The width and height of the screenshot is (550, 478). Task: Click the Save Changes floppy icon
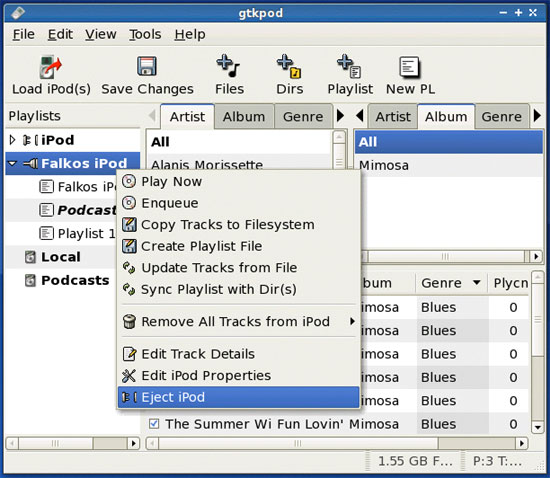[147, 66]
